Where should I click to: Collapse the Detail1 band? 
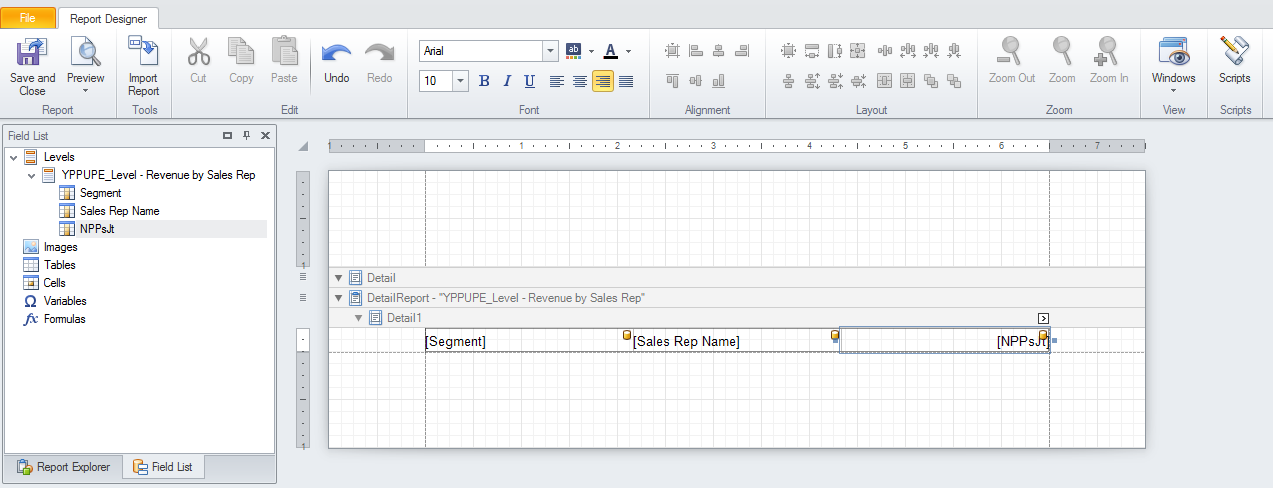358,318
